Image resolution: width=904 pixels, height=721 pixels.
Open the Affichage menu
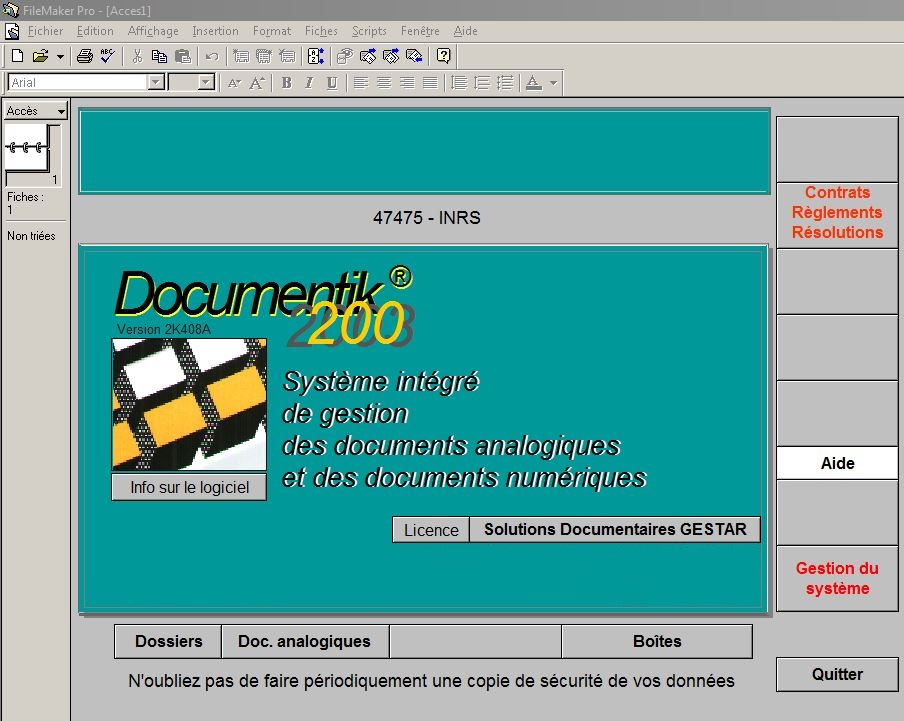coord(153,31)
